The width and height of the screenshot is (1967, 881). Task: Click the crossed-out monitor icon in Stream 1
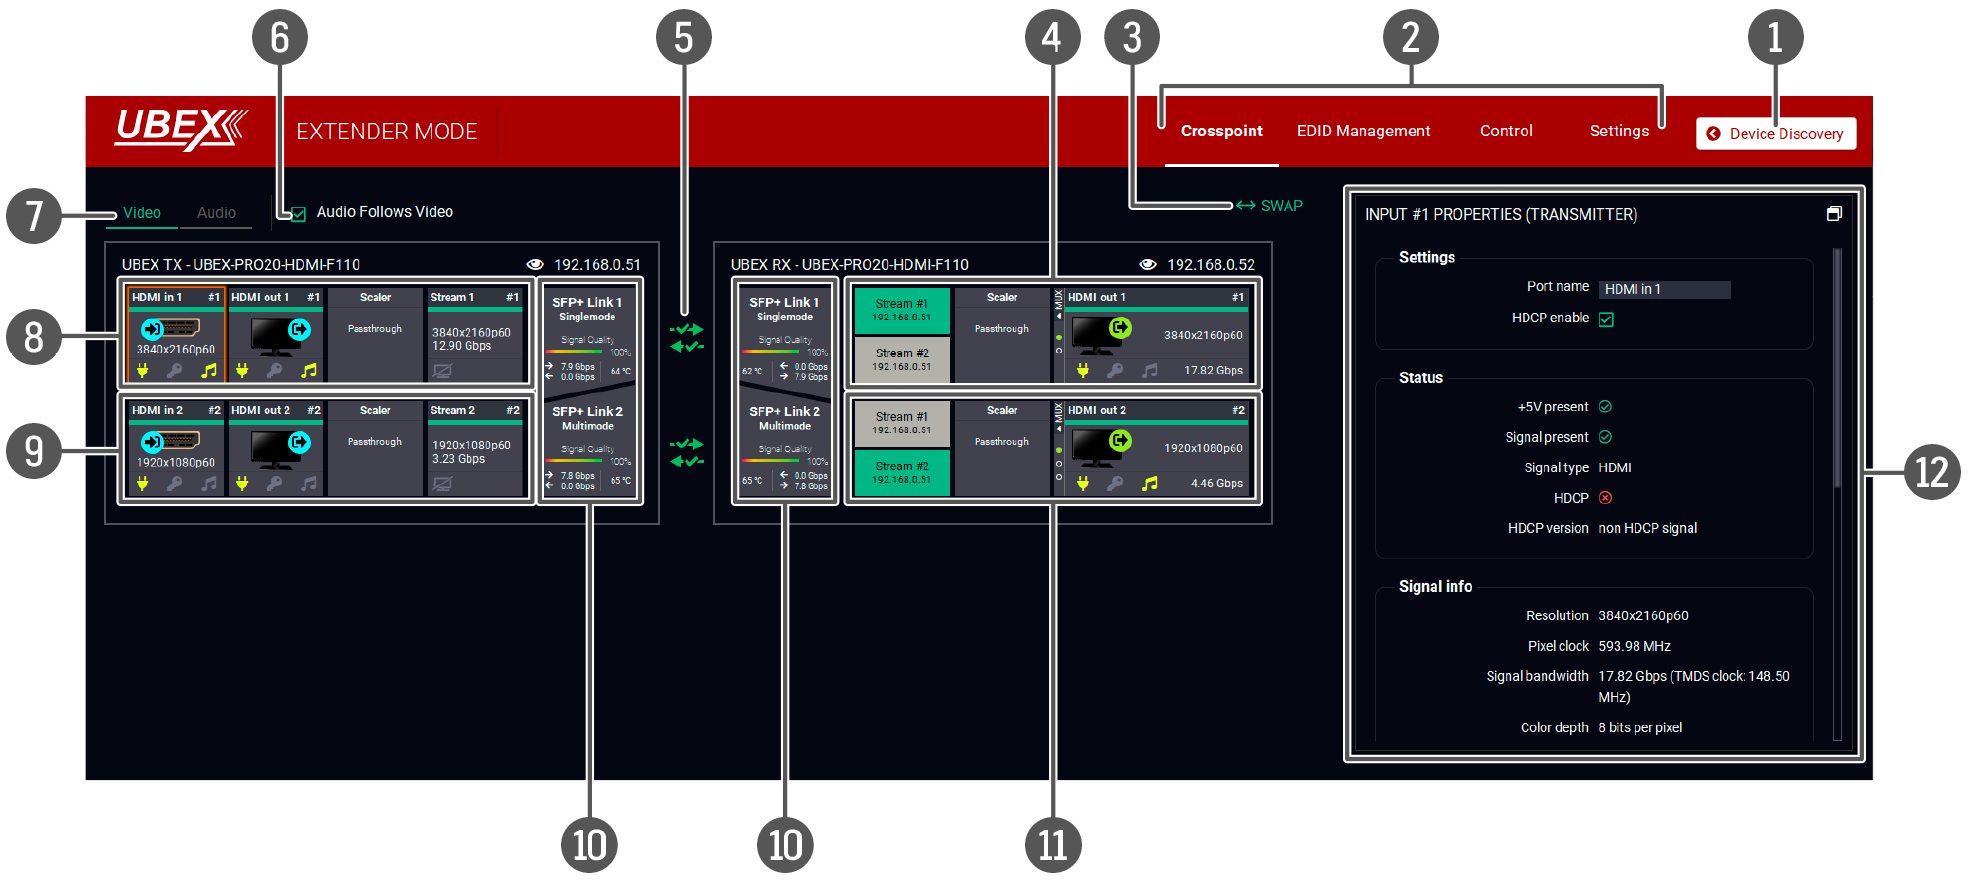pyautogui.click(x=442, y=371)
